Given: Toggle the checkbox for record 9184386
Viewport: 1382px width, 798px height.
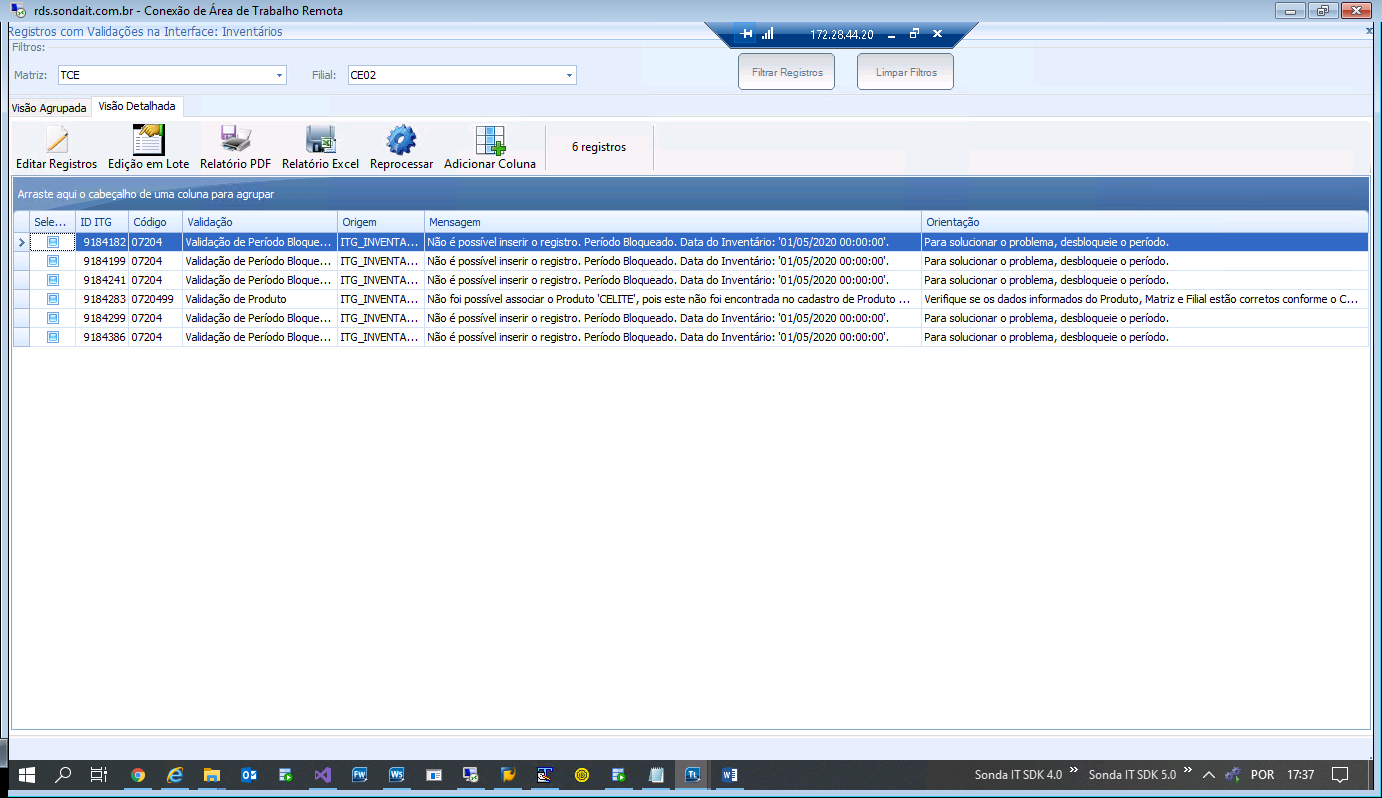Looking at the screenshot, I should click(53, 337).
